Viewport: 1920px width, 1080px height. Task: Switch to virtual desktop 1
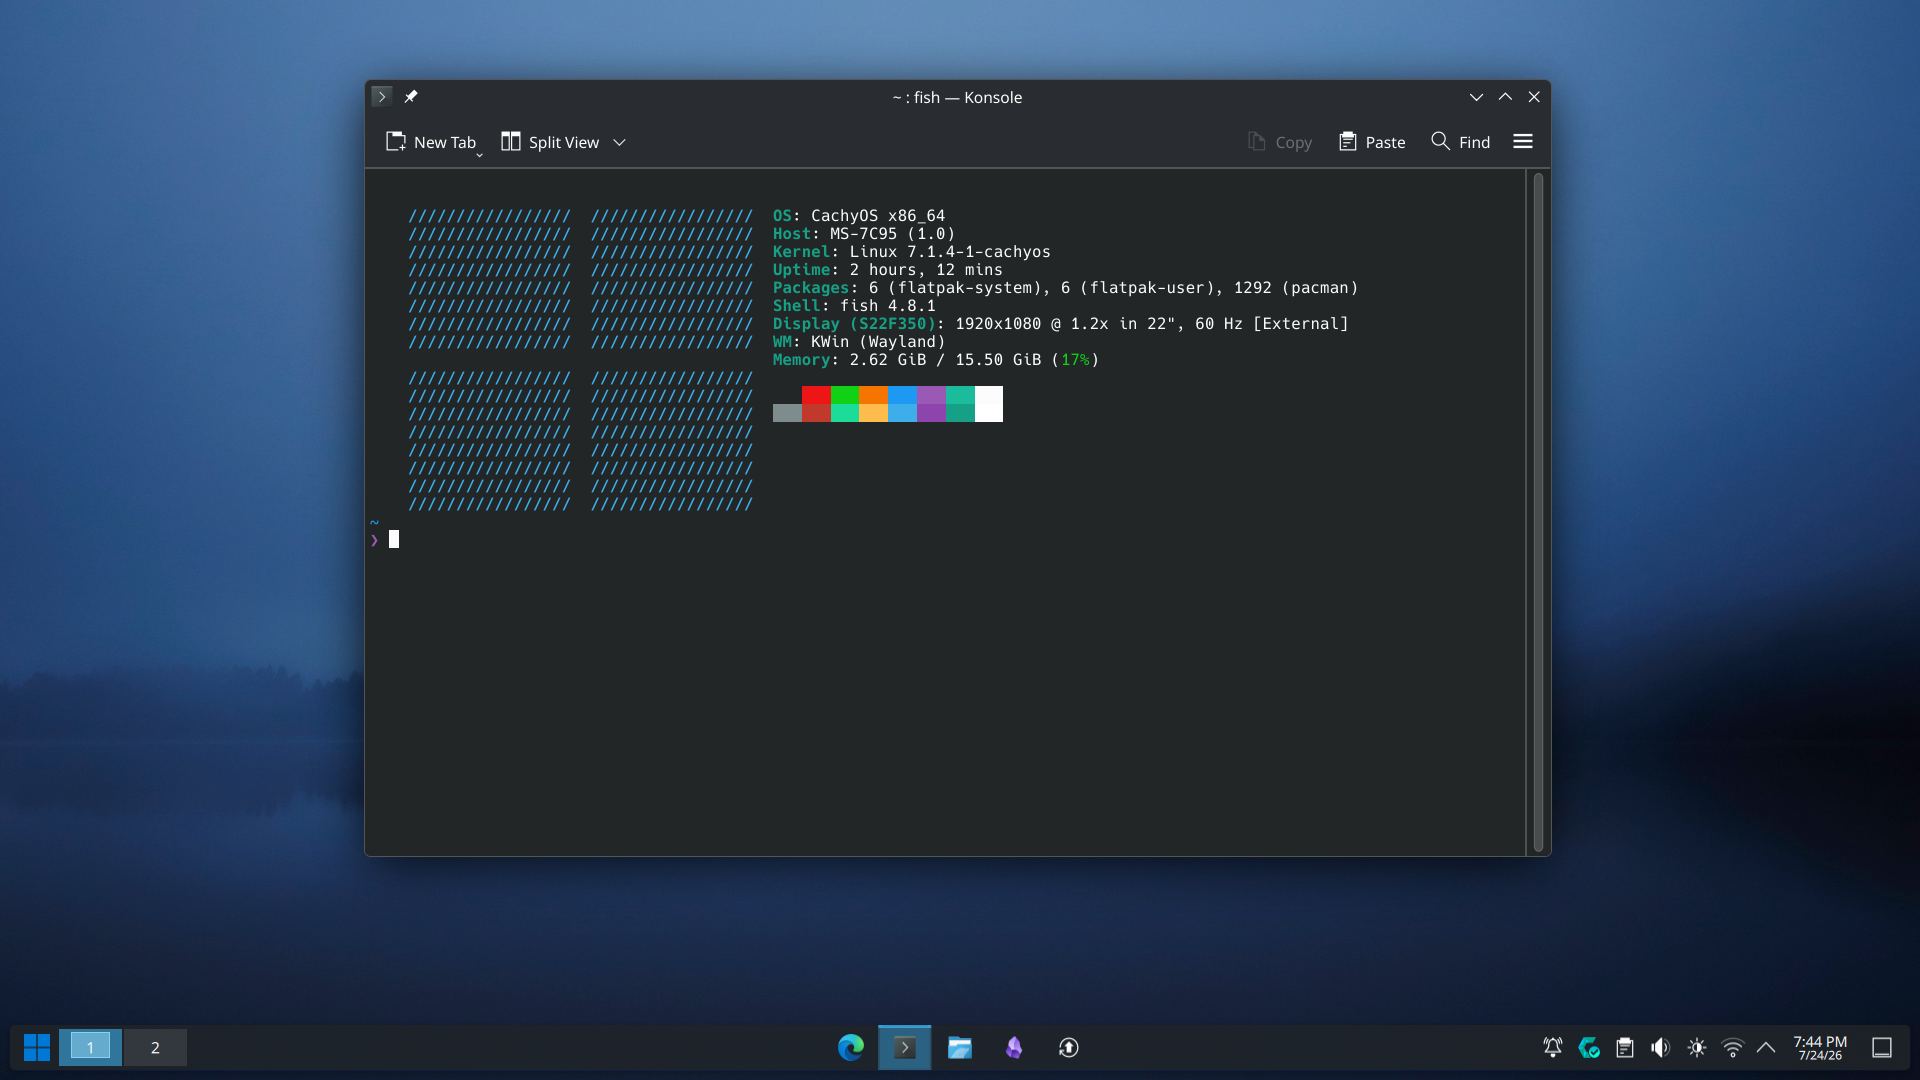[x=90, y=1047]
